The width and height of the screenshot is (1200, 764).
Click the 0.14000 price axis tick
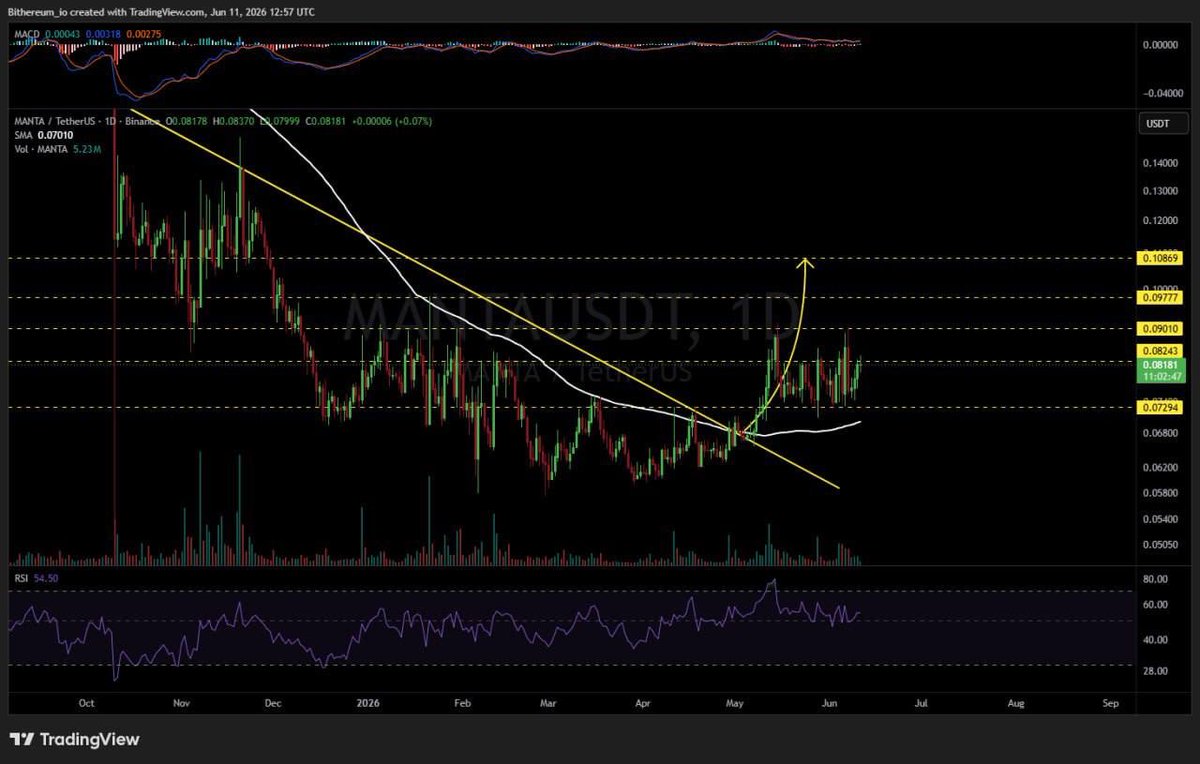(1158, 163)
